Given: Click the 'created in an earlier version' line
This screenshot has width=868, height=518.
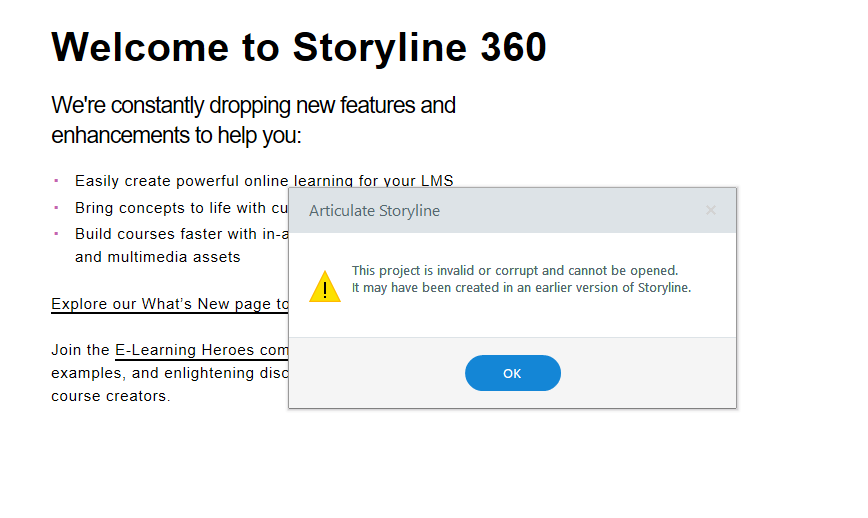Looking at the screenshot, I should tap(521, 287).
